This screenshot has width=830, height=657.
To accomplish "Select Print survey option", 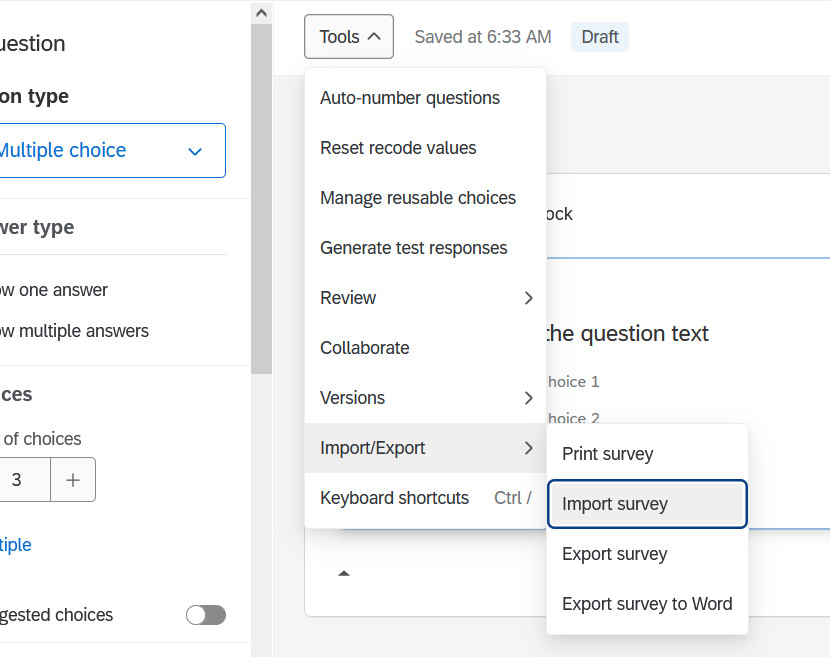I will [x=608, y=454].
